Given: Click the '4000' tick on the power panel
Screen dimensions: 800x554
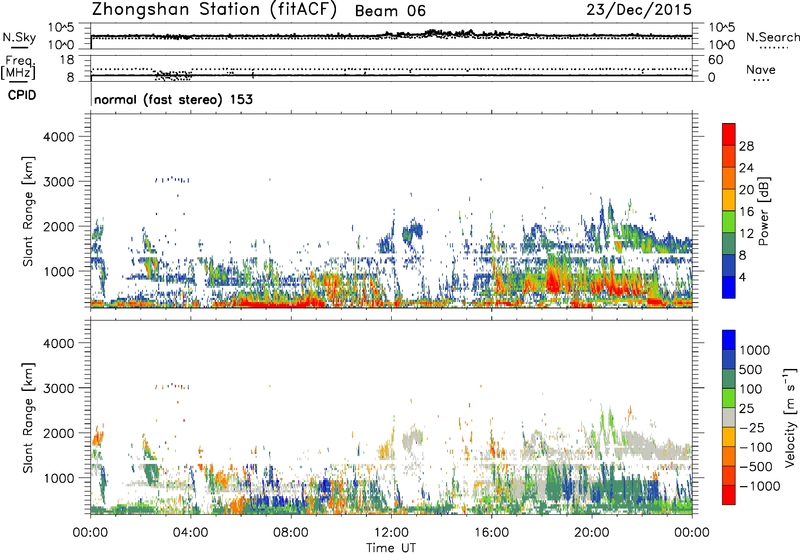Looking at the screenshot, I should point(59,137).
